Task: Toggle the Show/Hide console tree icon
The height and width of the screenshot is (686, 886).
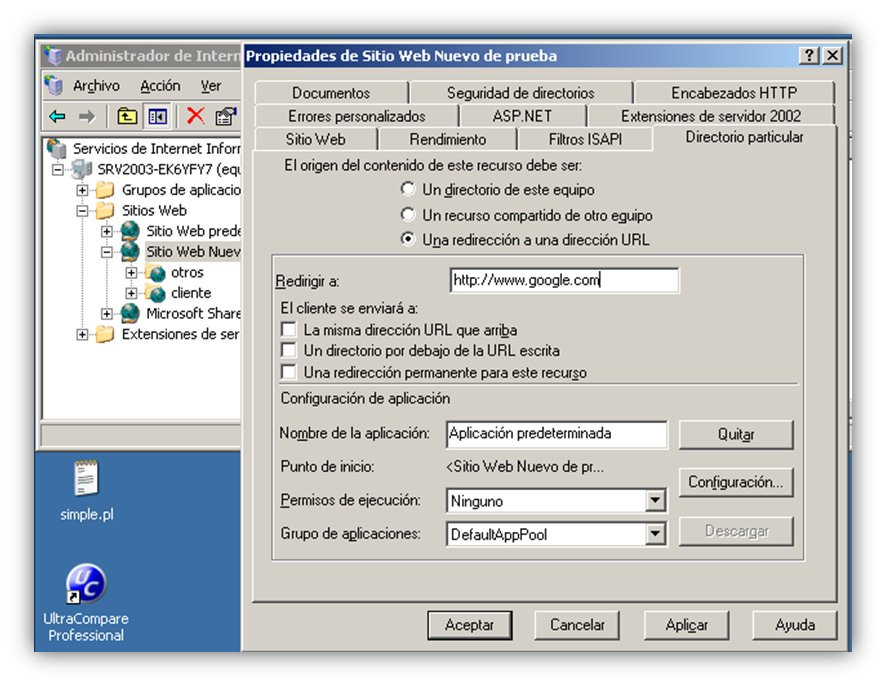Action: click(x=157, y=116)
